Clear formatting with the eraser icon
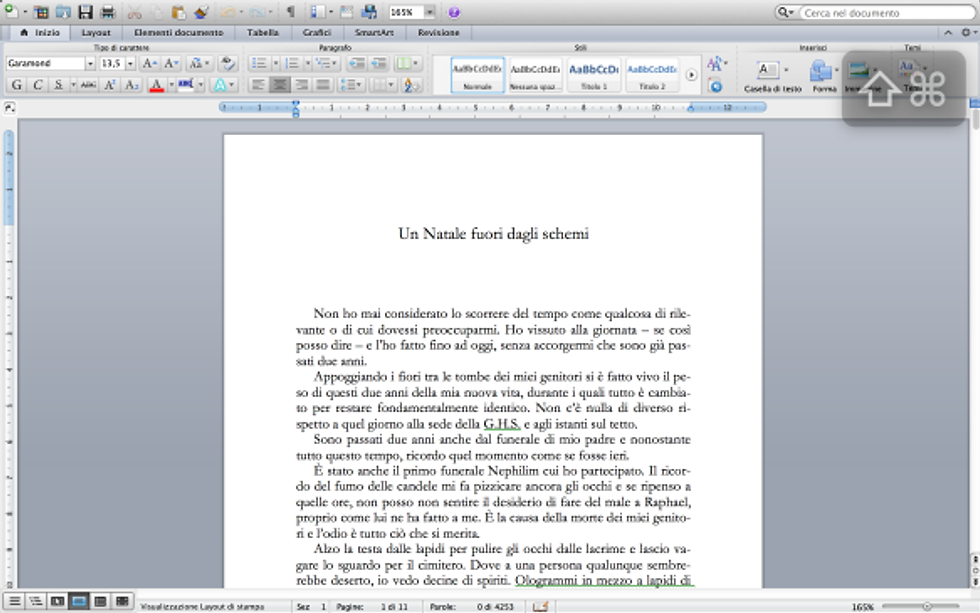Screen dimensions: 980x613 (x=228, y=63)
